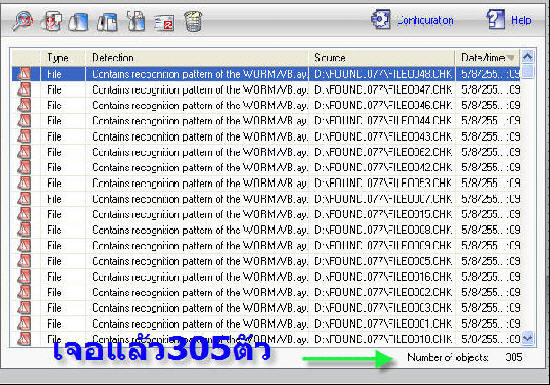Sort list by the Detection column header

click(x=197, y=58)
